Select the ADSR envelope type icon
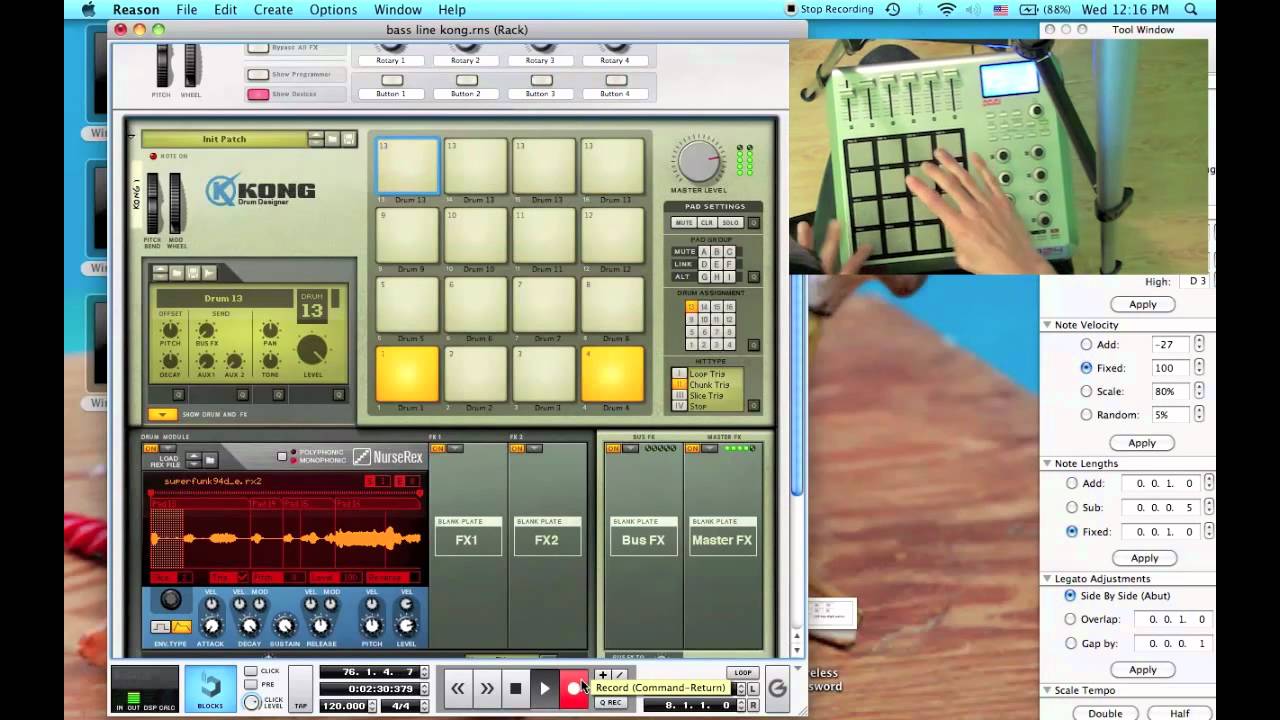The image size is (1280, 720). [x=181, y=627]
